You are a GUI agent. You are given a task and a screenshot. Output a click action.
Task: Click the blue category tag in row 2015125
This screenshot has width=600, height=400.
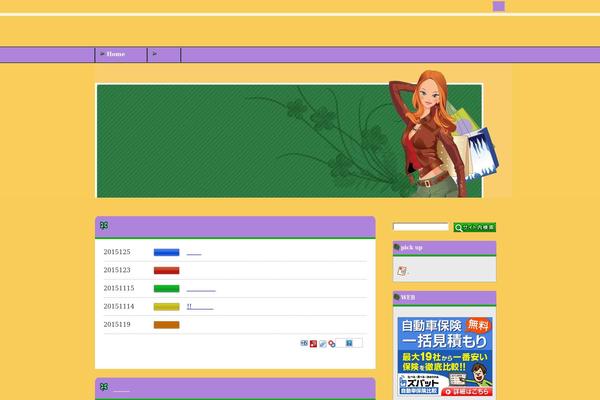[166, 252]
